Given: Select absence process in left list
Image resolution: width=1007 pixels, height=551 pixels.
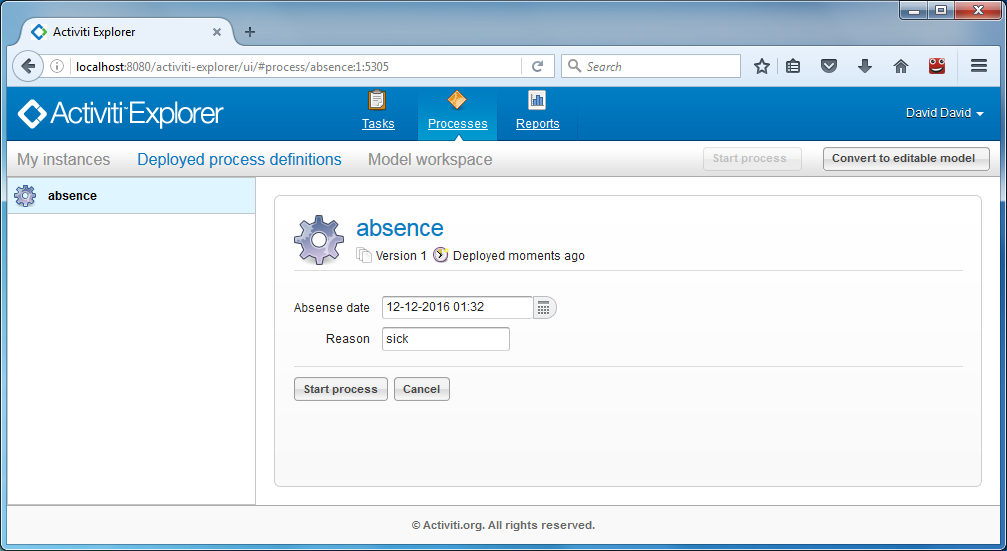Looking at the screenshot, I should (x=72, y=196).
